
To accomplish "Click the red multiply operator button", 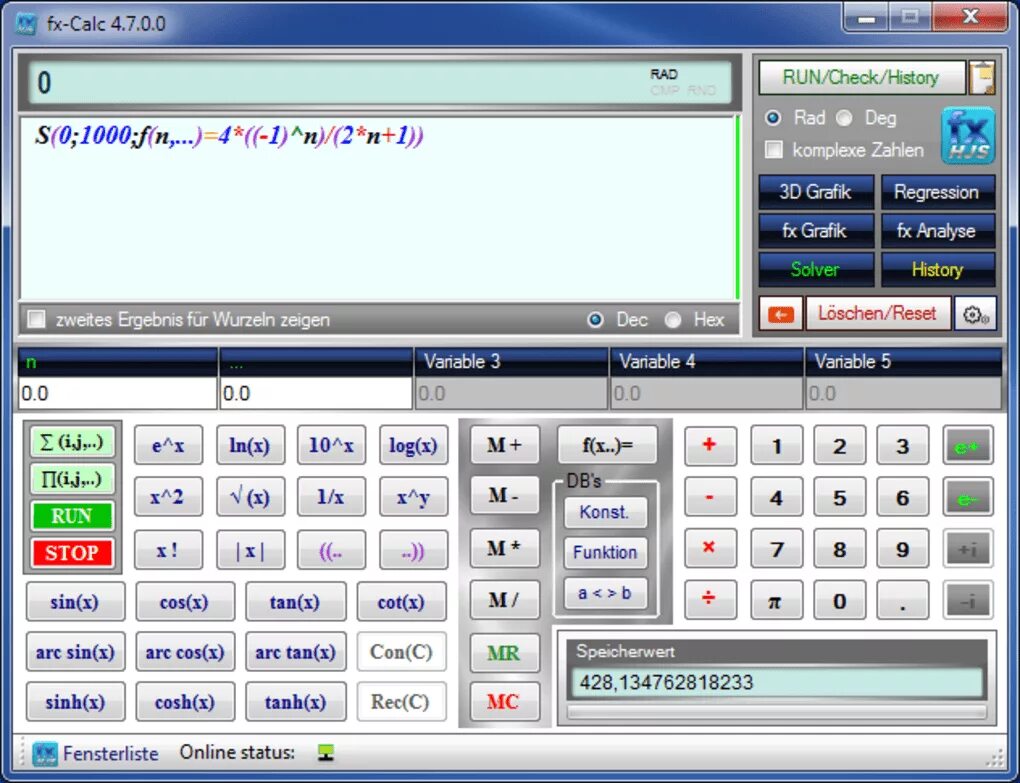I will click(710, 548).
